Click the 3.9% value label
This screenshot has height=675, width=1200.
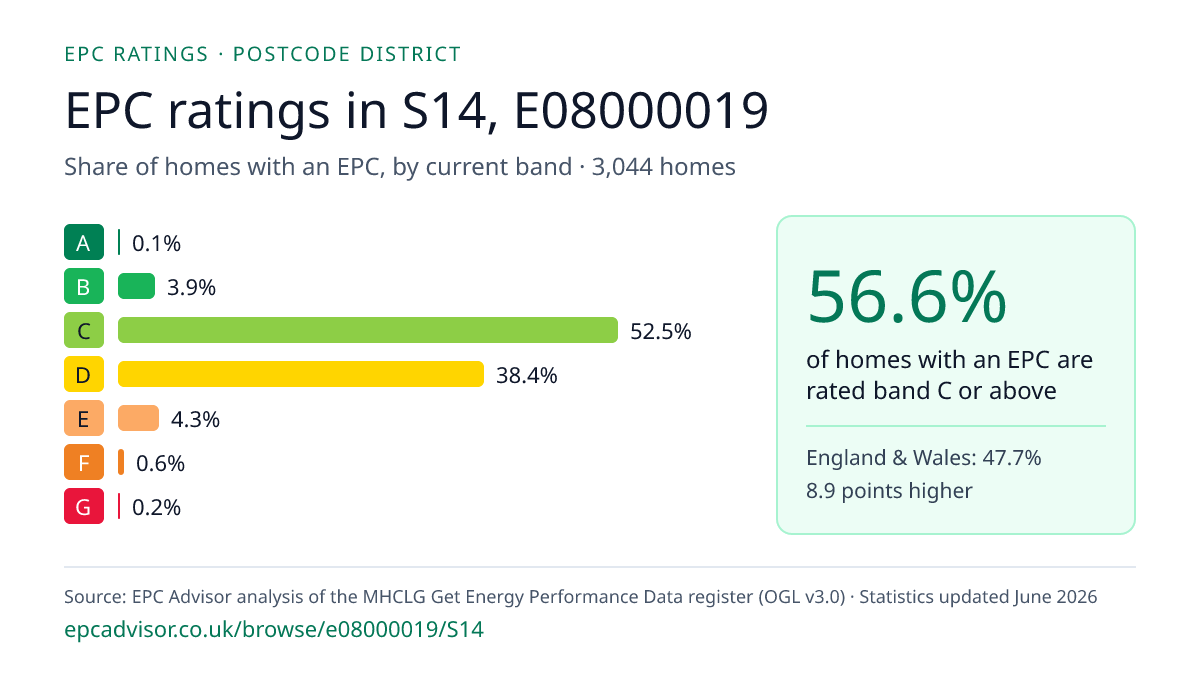[192, 287]
